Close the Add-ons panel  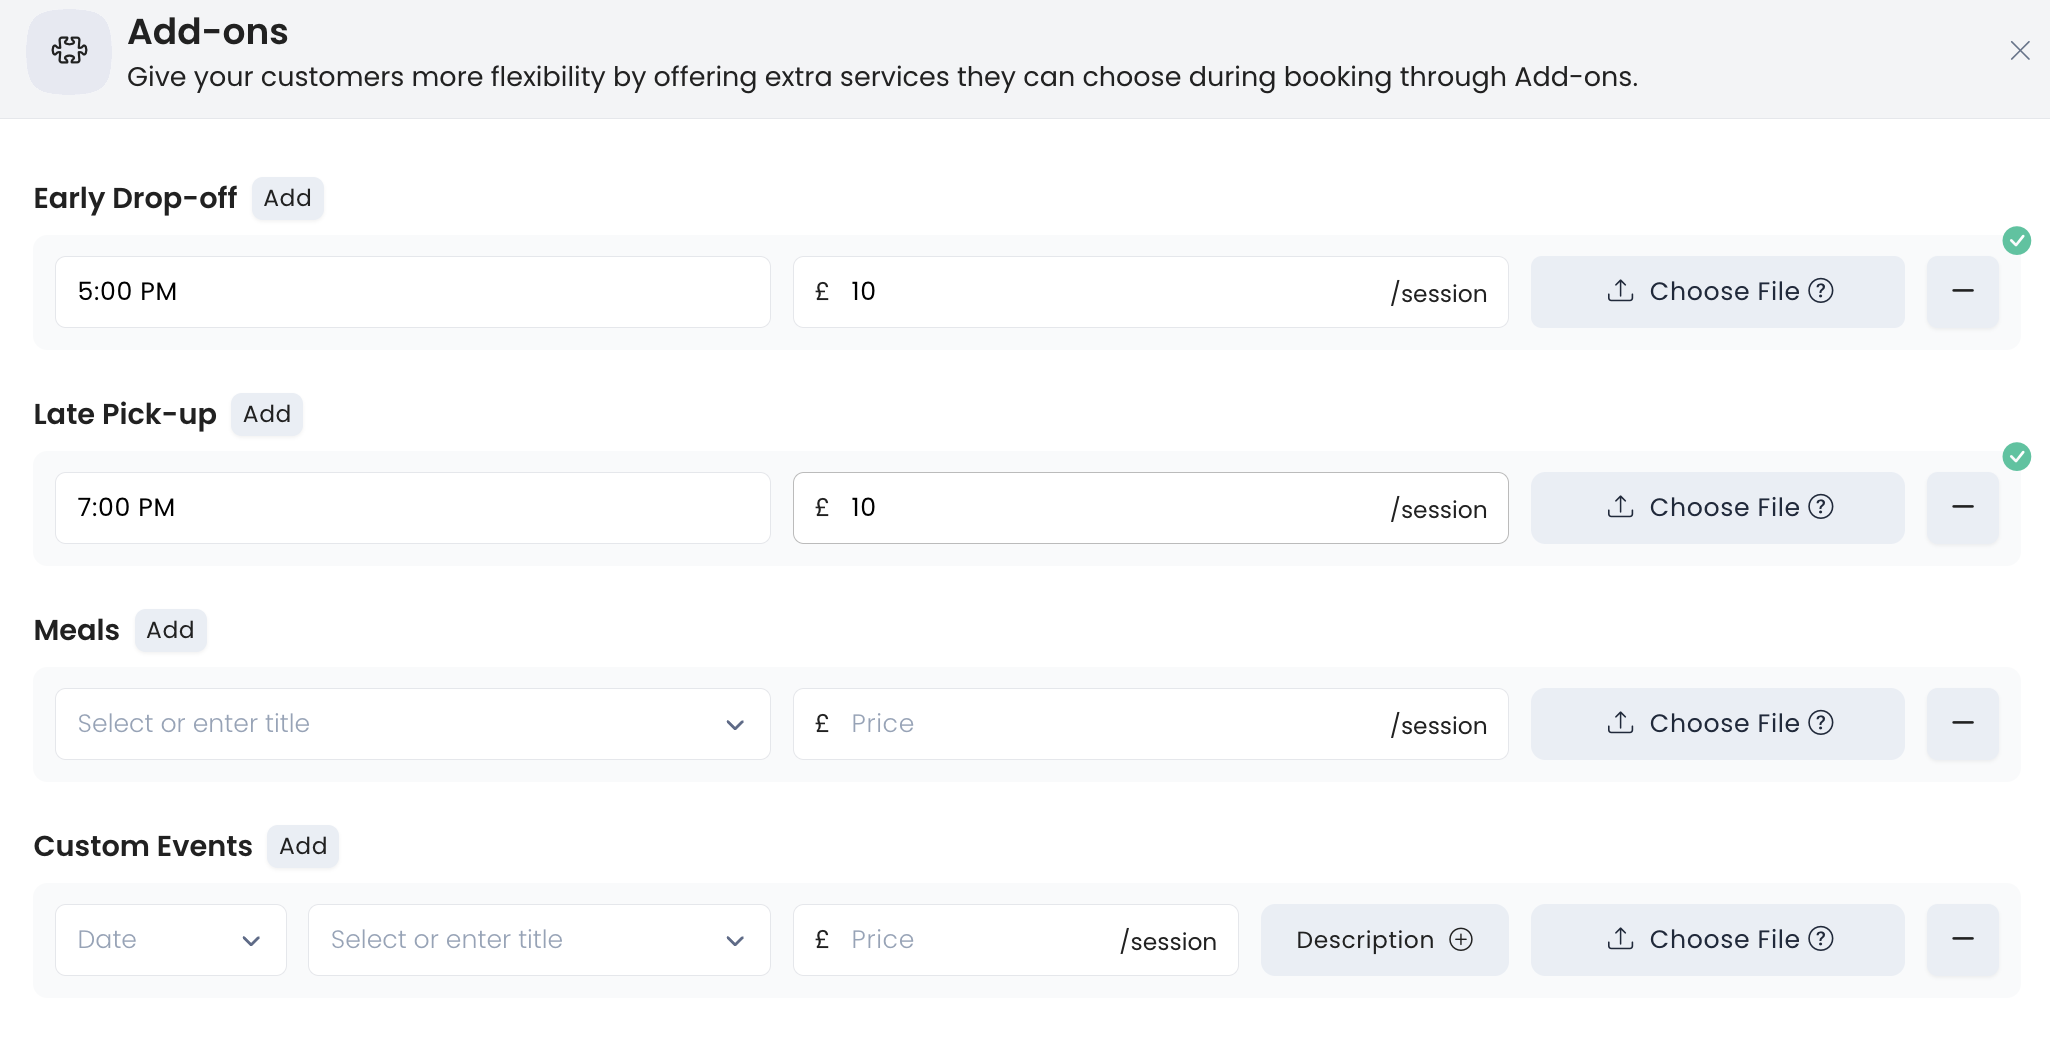click(x=2019, y=51)
